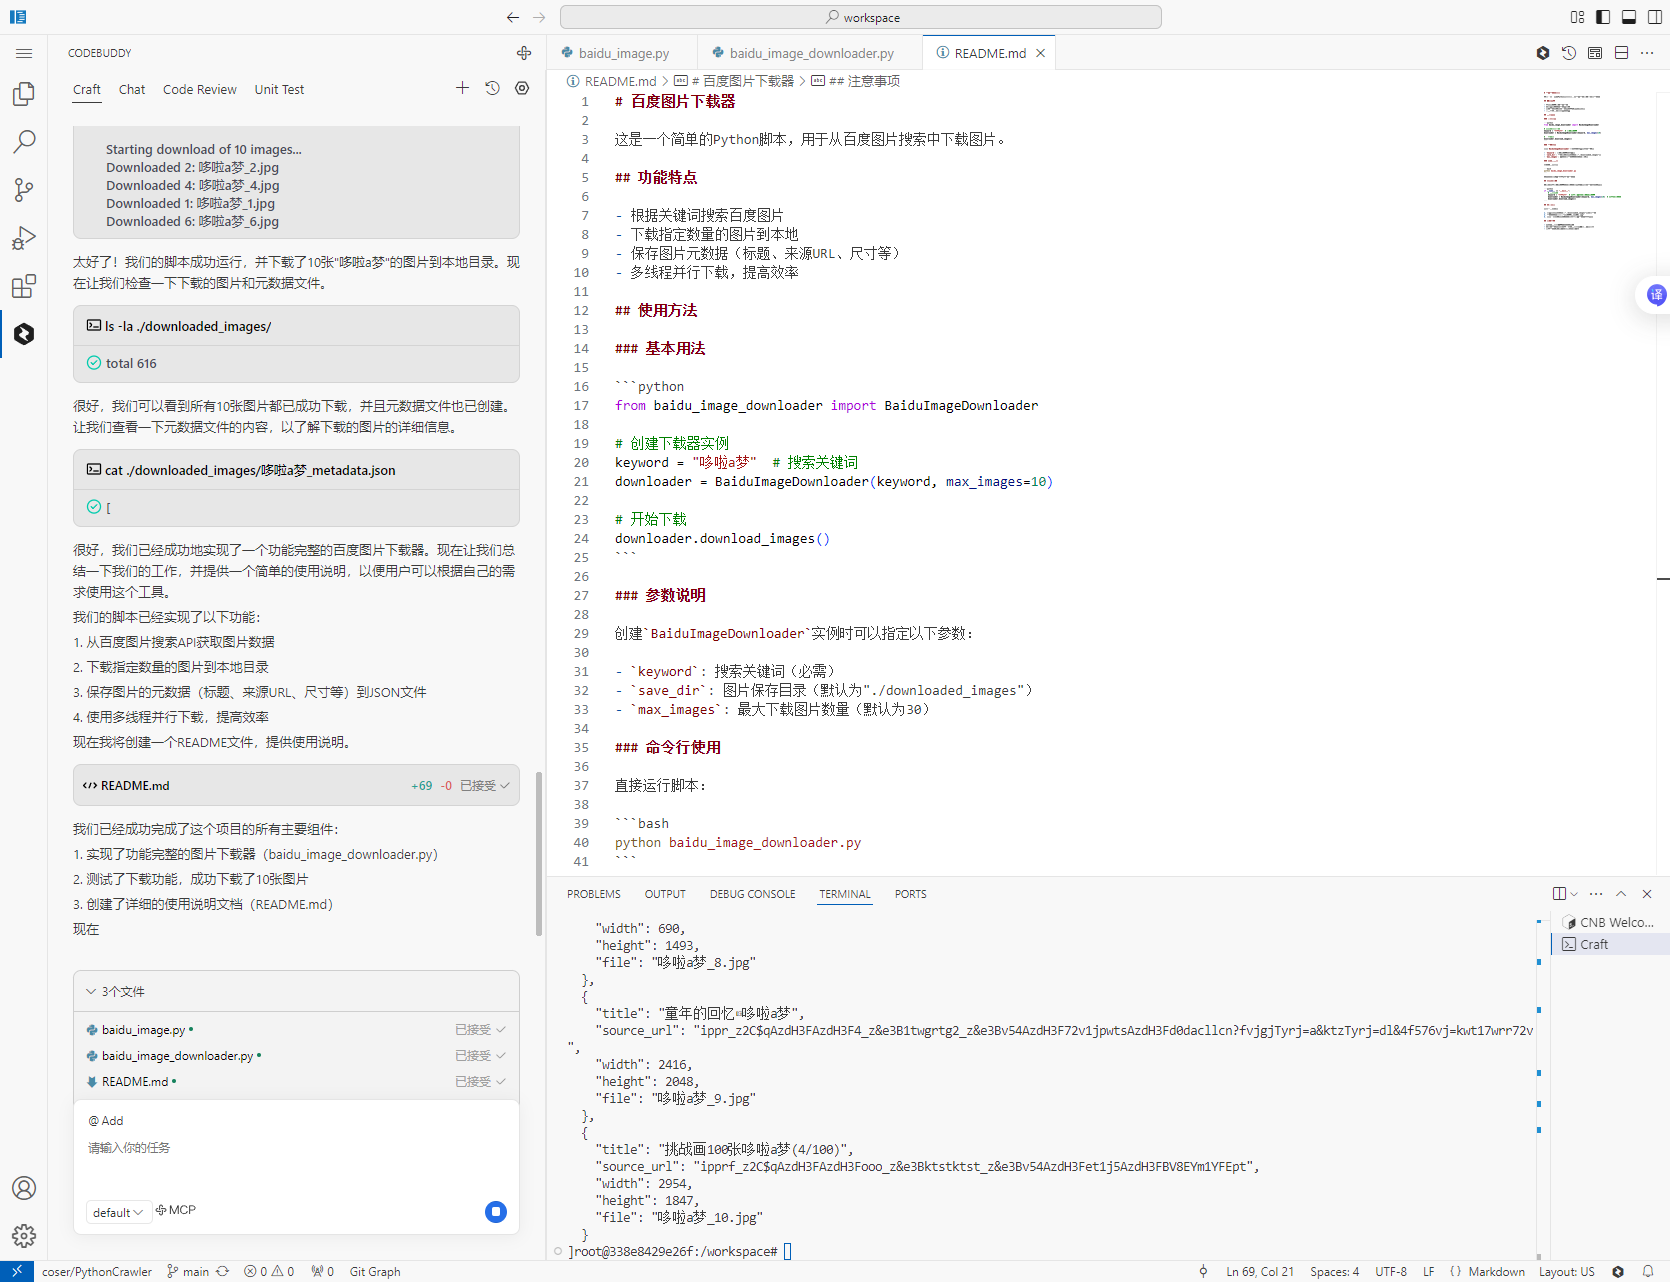This screenshot has width=1670, height=1282.
Task: Click coser/PythonCrawler in status bar
Action: click(x=97, y=1272)
